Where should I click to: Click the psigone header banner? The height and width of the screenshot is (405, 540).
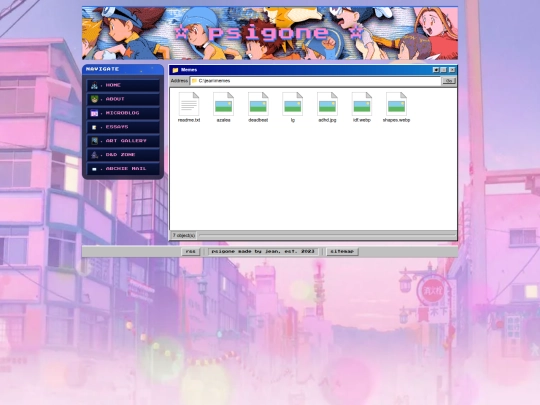(x=270, y=33)
